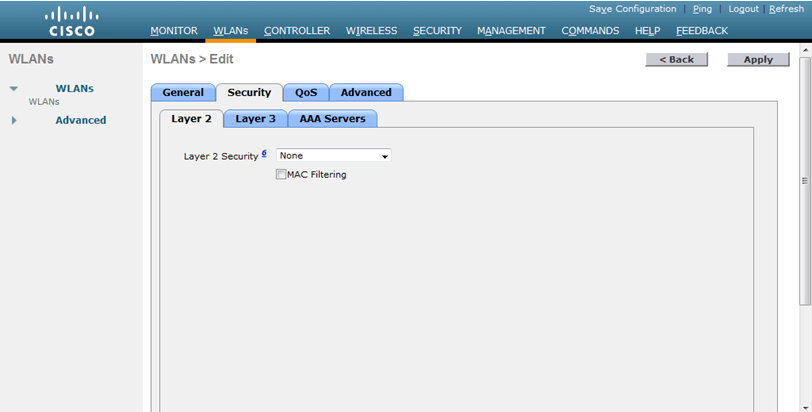Viewport: 812px width, 412px height.
Task: Open the Layer 3 sub-tab
Action: tap(255, 119)
